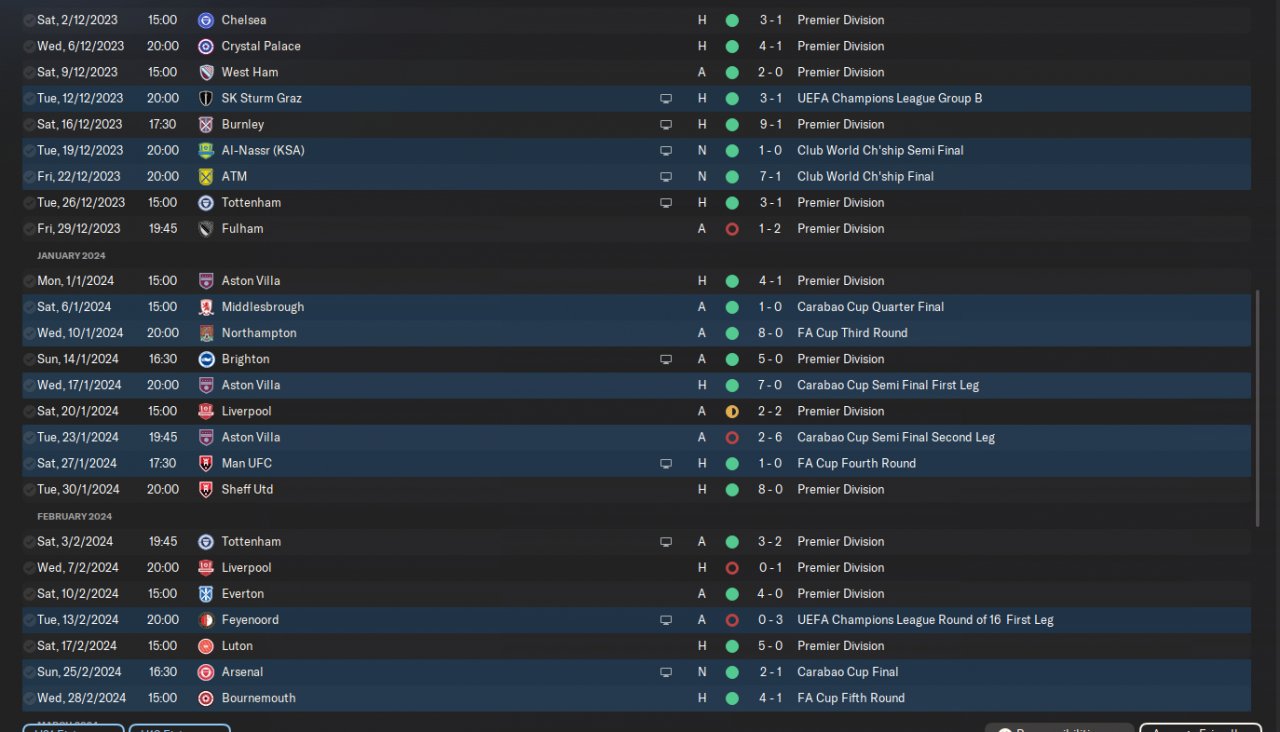Click the Chelsea club badge
This screenshot has height=732, width=1280.
pyautogui.click(x=206, y=20)
